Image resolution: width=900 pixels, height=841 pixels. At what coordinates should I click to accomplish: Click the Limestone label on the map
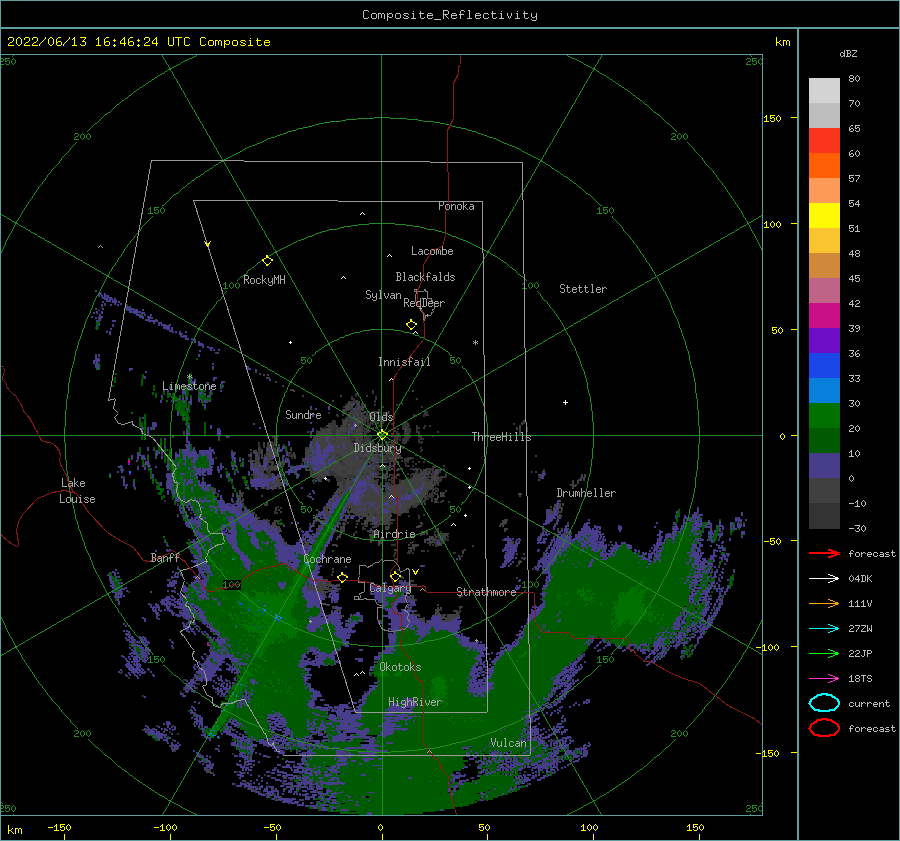189,386
